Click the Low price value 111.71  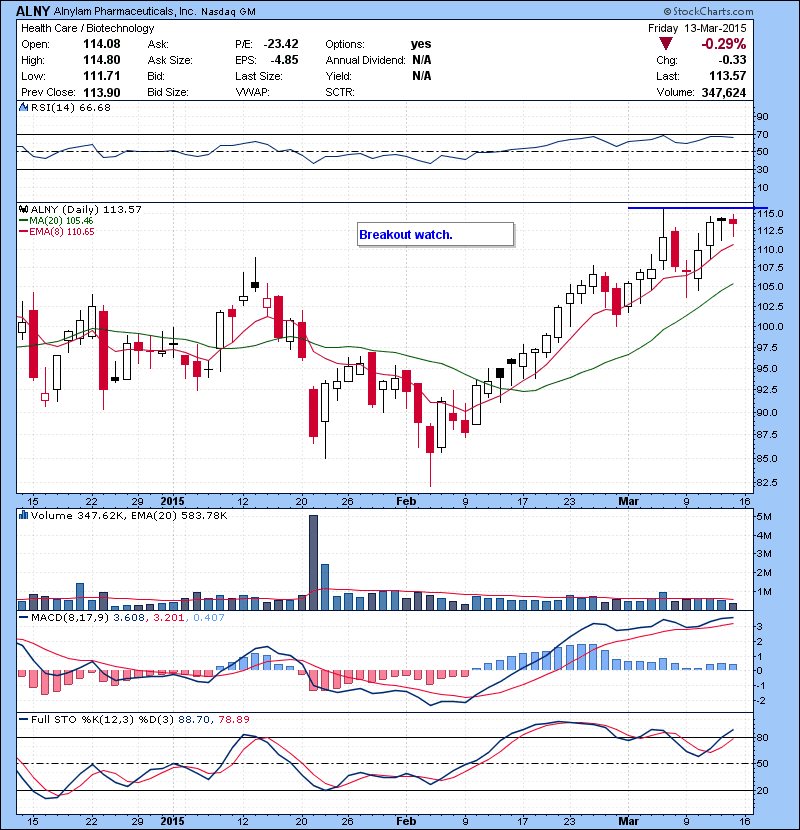(102, 76)
